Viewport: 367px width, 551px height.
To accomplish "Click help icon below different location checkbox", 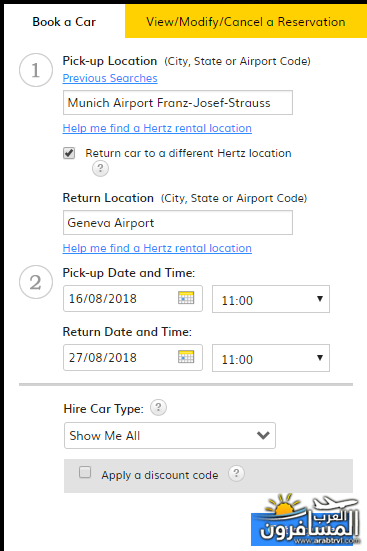I will coord(100,168).
